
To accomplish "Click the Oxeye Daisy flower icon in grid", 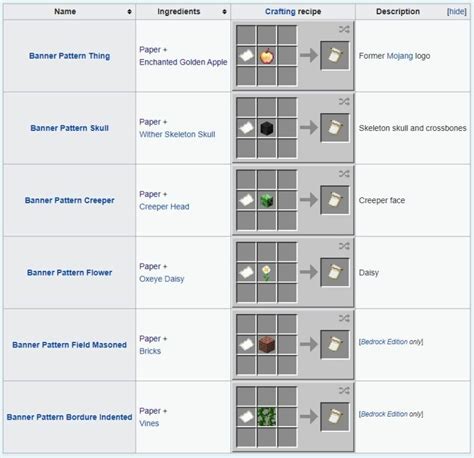I will tap(266, 273).
